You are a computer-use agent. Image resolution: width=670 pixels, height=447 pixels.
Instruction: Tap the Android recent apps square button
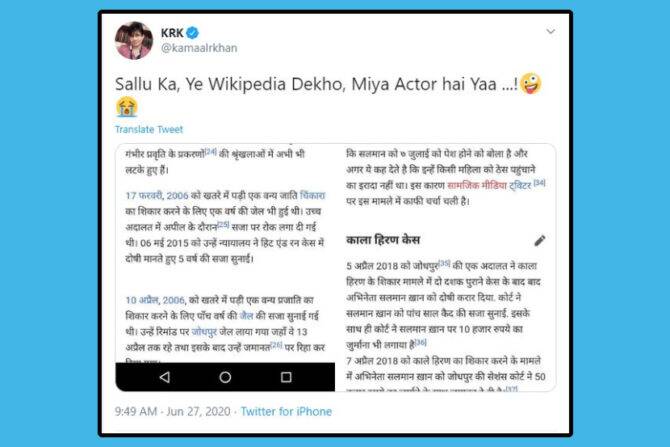tap(286, 377)
